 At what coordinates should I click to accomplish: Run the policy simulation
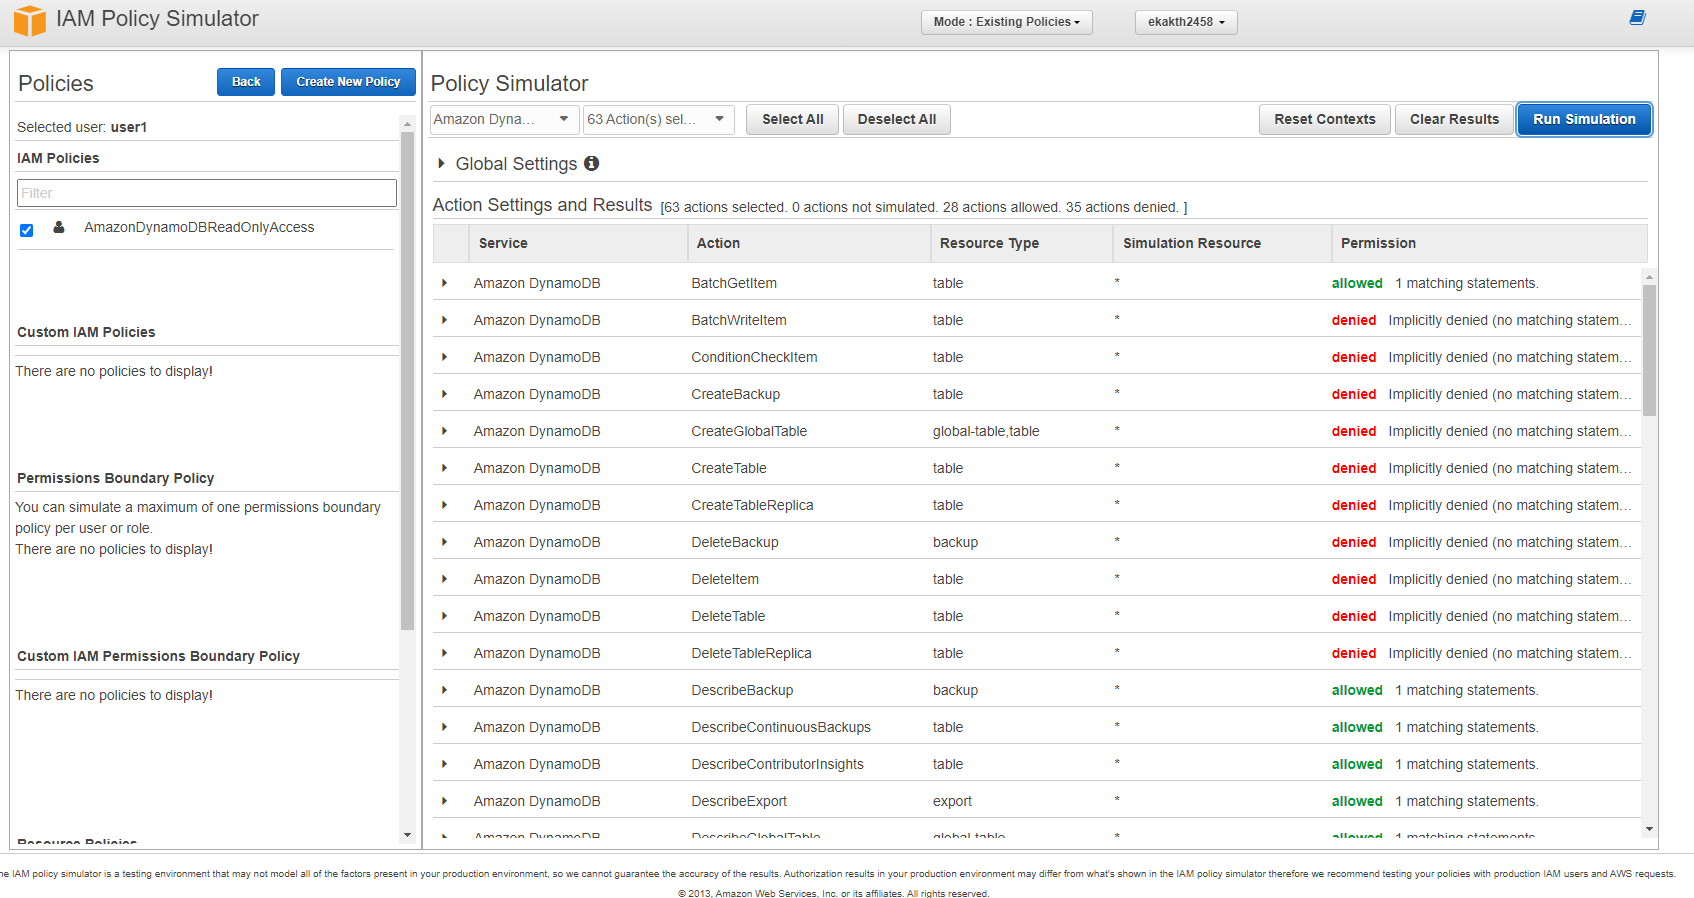pos(1584,119)
